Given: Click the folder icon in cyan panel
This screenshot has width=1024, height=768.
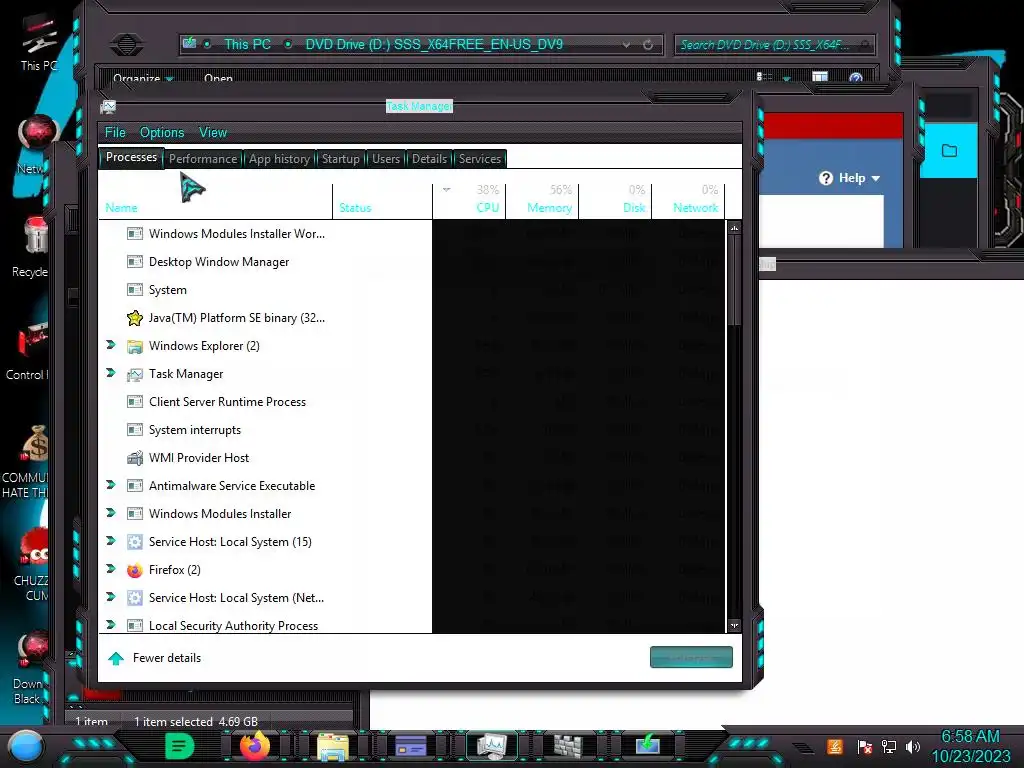Looking at the screenshot, I should click(949, 152).
